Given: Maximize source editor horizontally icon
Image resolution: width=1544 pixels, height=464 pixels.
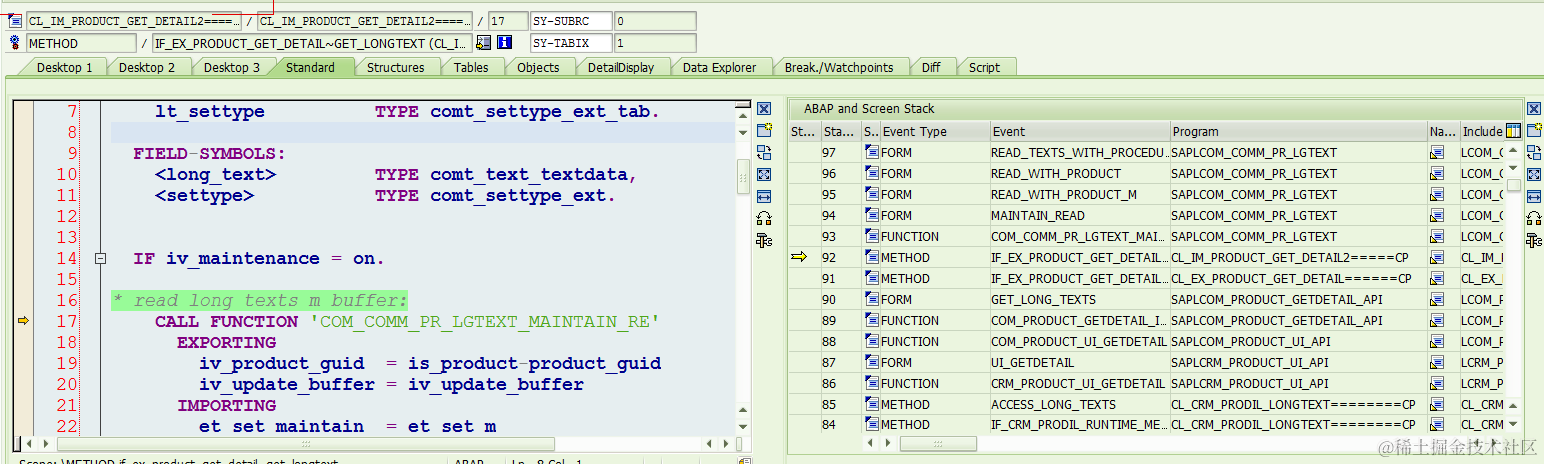Looking at the screenshot, I should coord(764,196).
